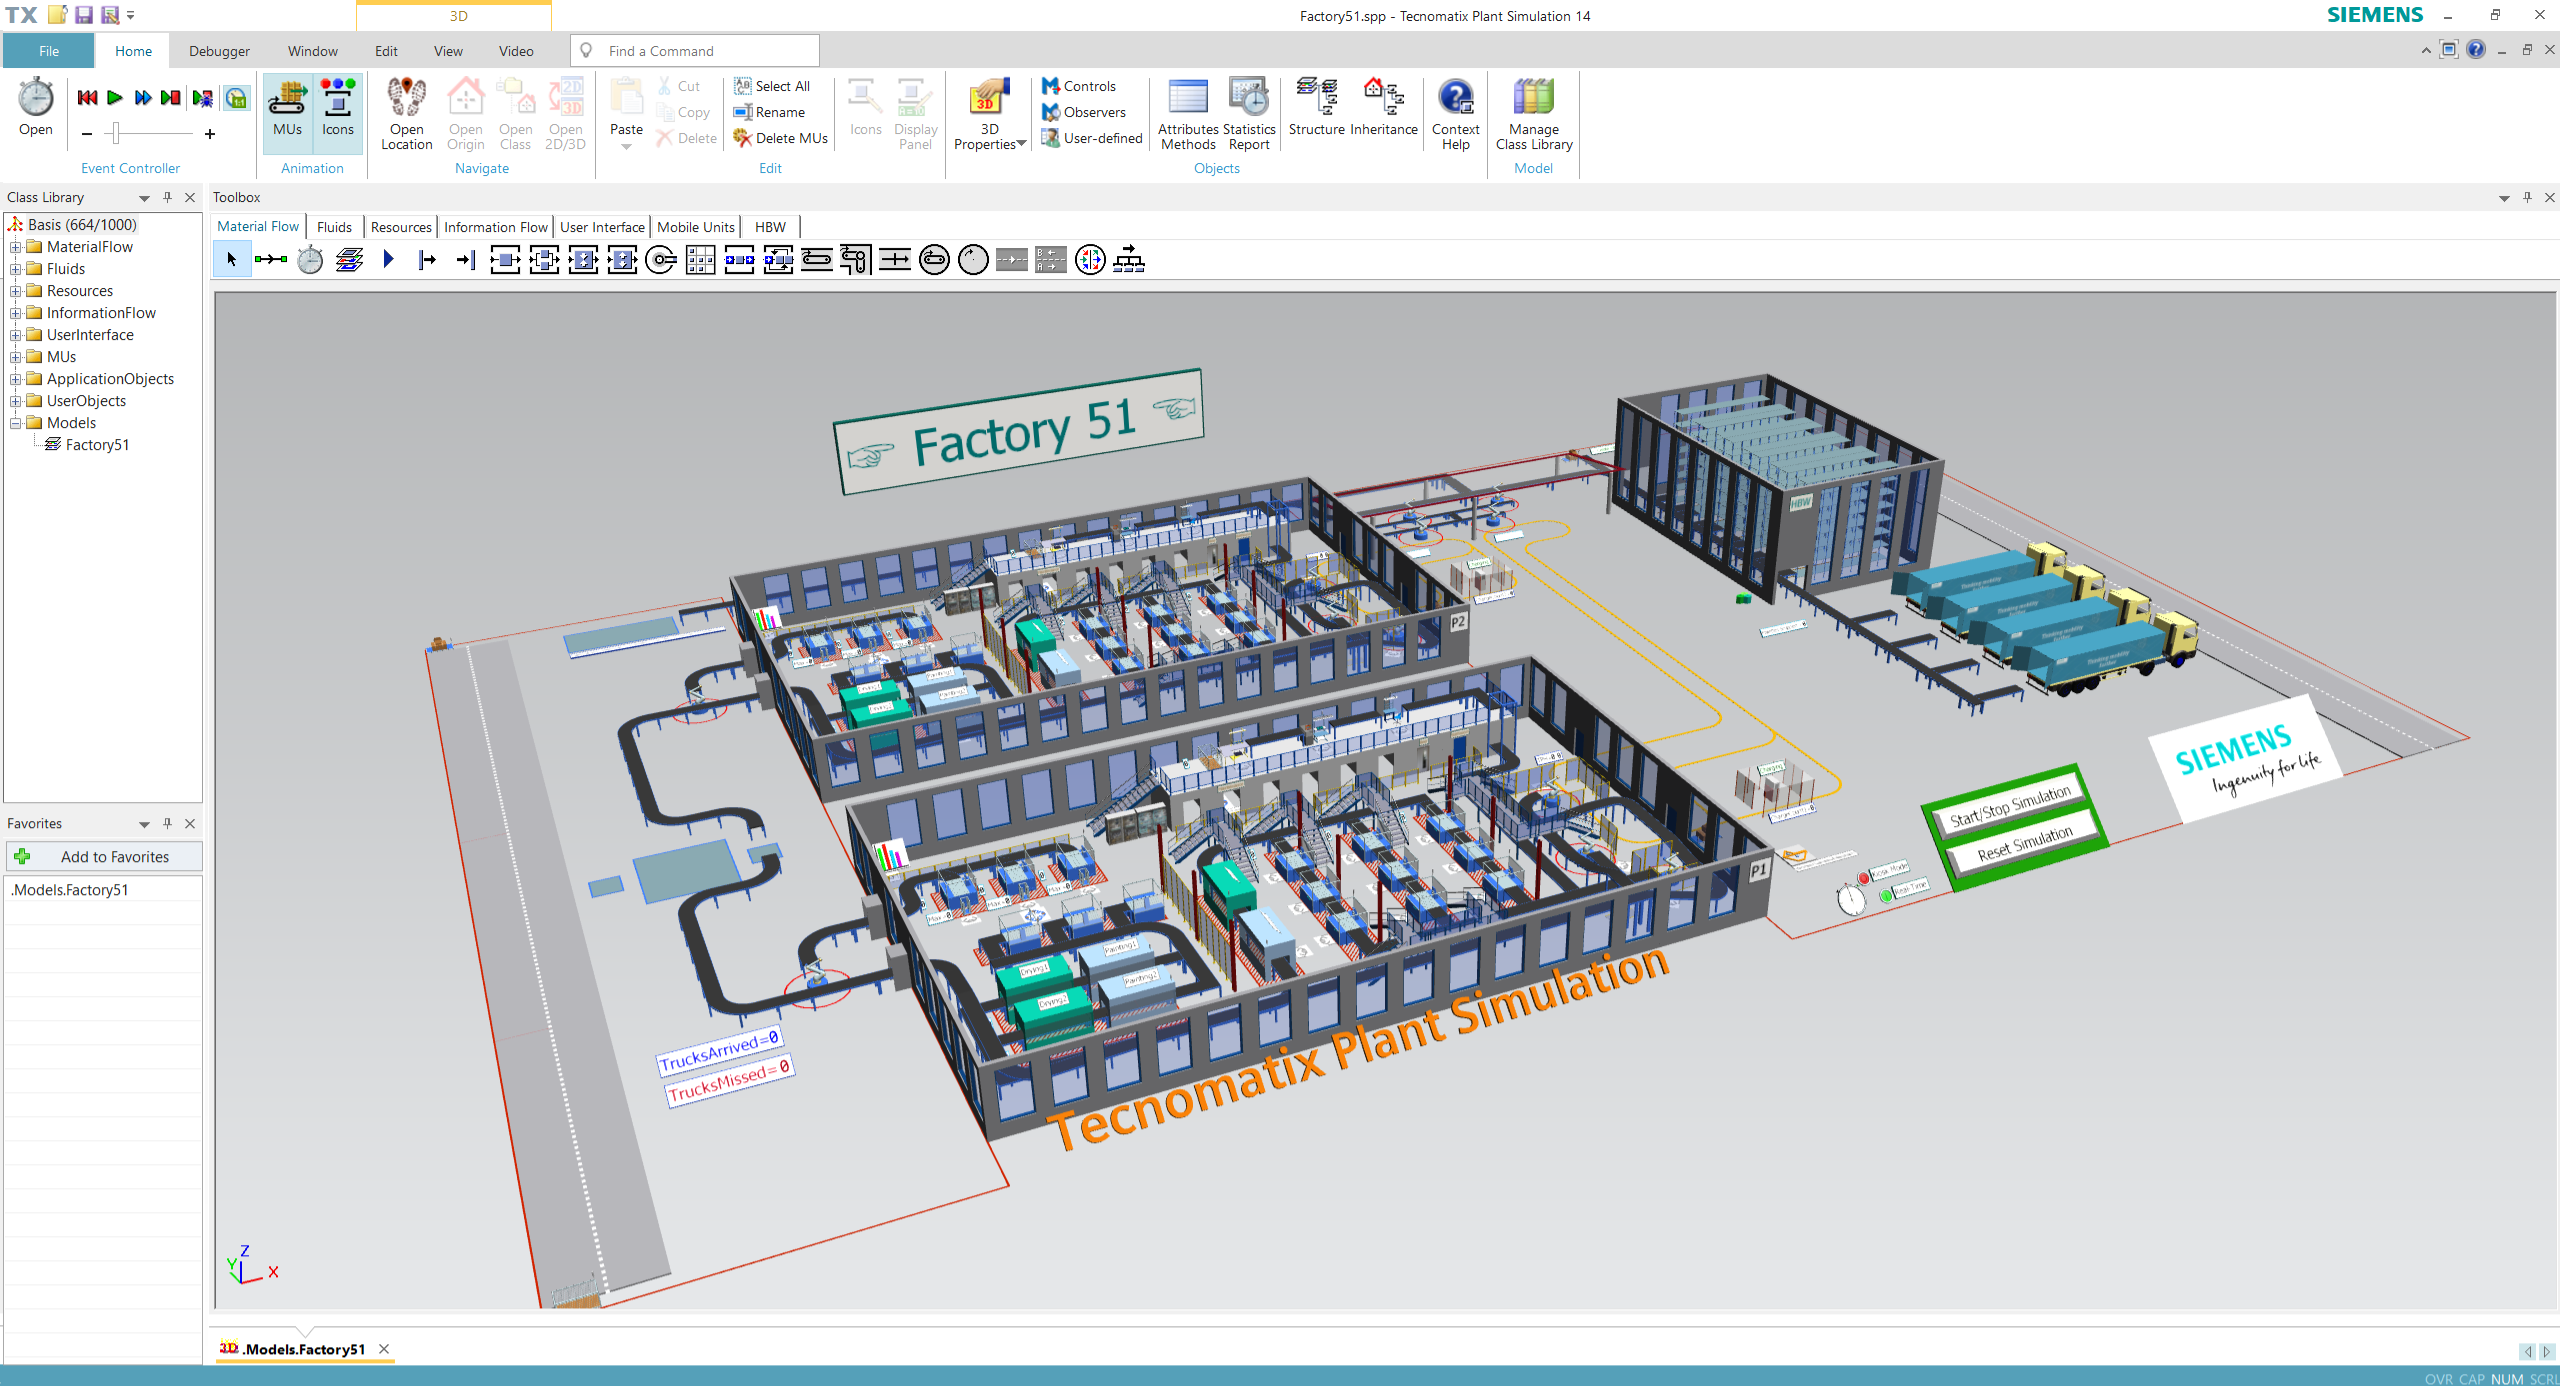Screen dimensions: 2560x1386
Task: Switch to the Debugger ribbon tab
Action: [219, 51]
